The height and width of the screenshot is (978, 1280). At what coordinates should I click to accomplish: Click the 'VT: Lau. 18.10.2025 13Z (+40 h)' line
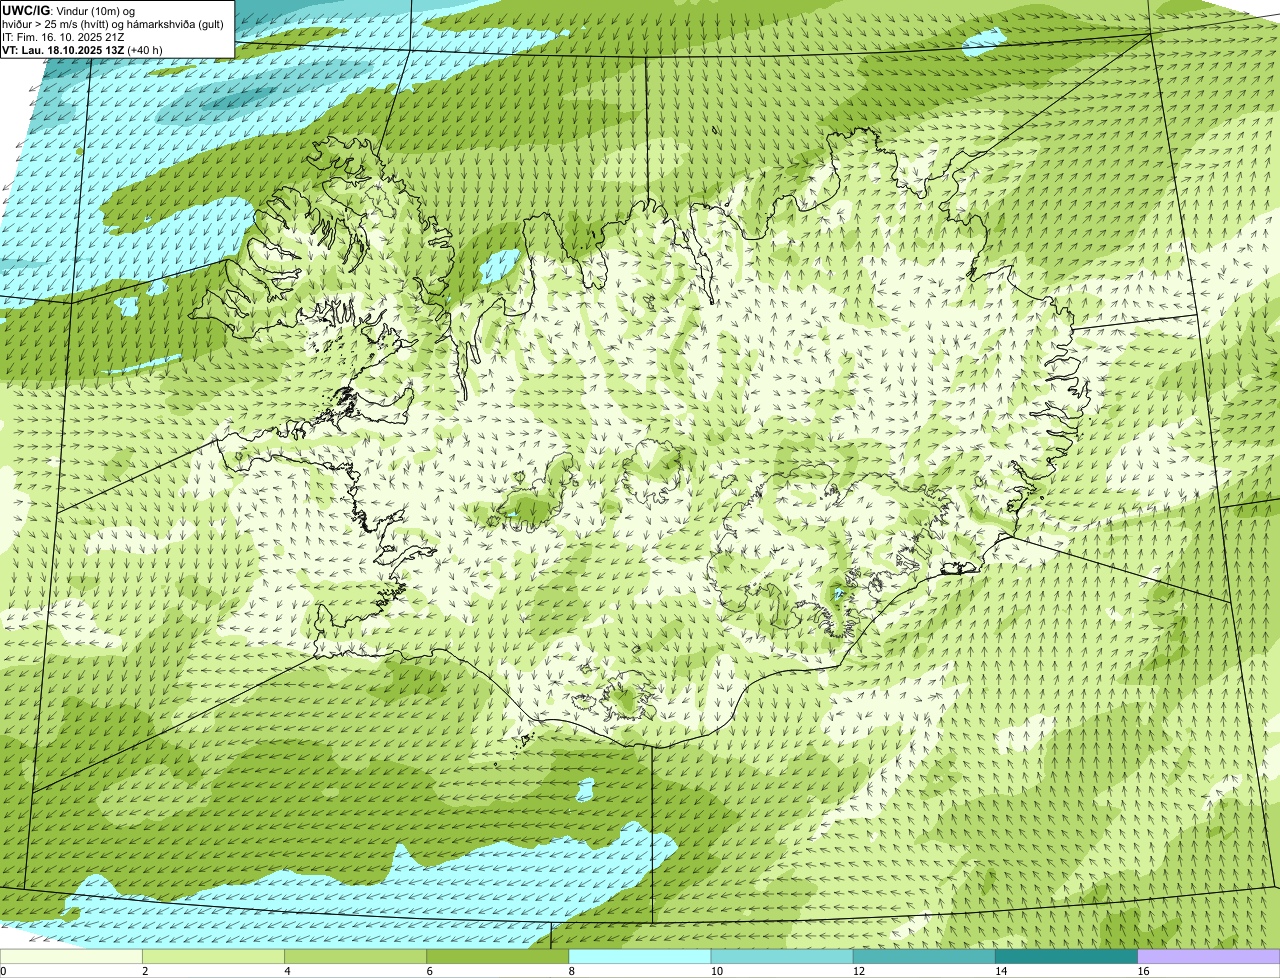[82, 49]
